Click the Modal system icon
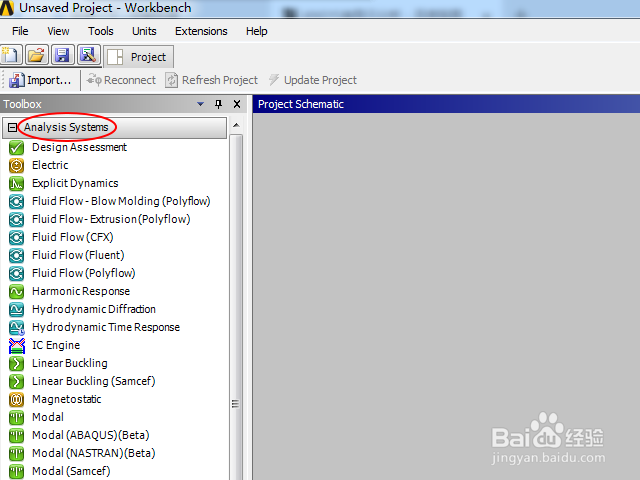 [16, 417]
